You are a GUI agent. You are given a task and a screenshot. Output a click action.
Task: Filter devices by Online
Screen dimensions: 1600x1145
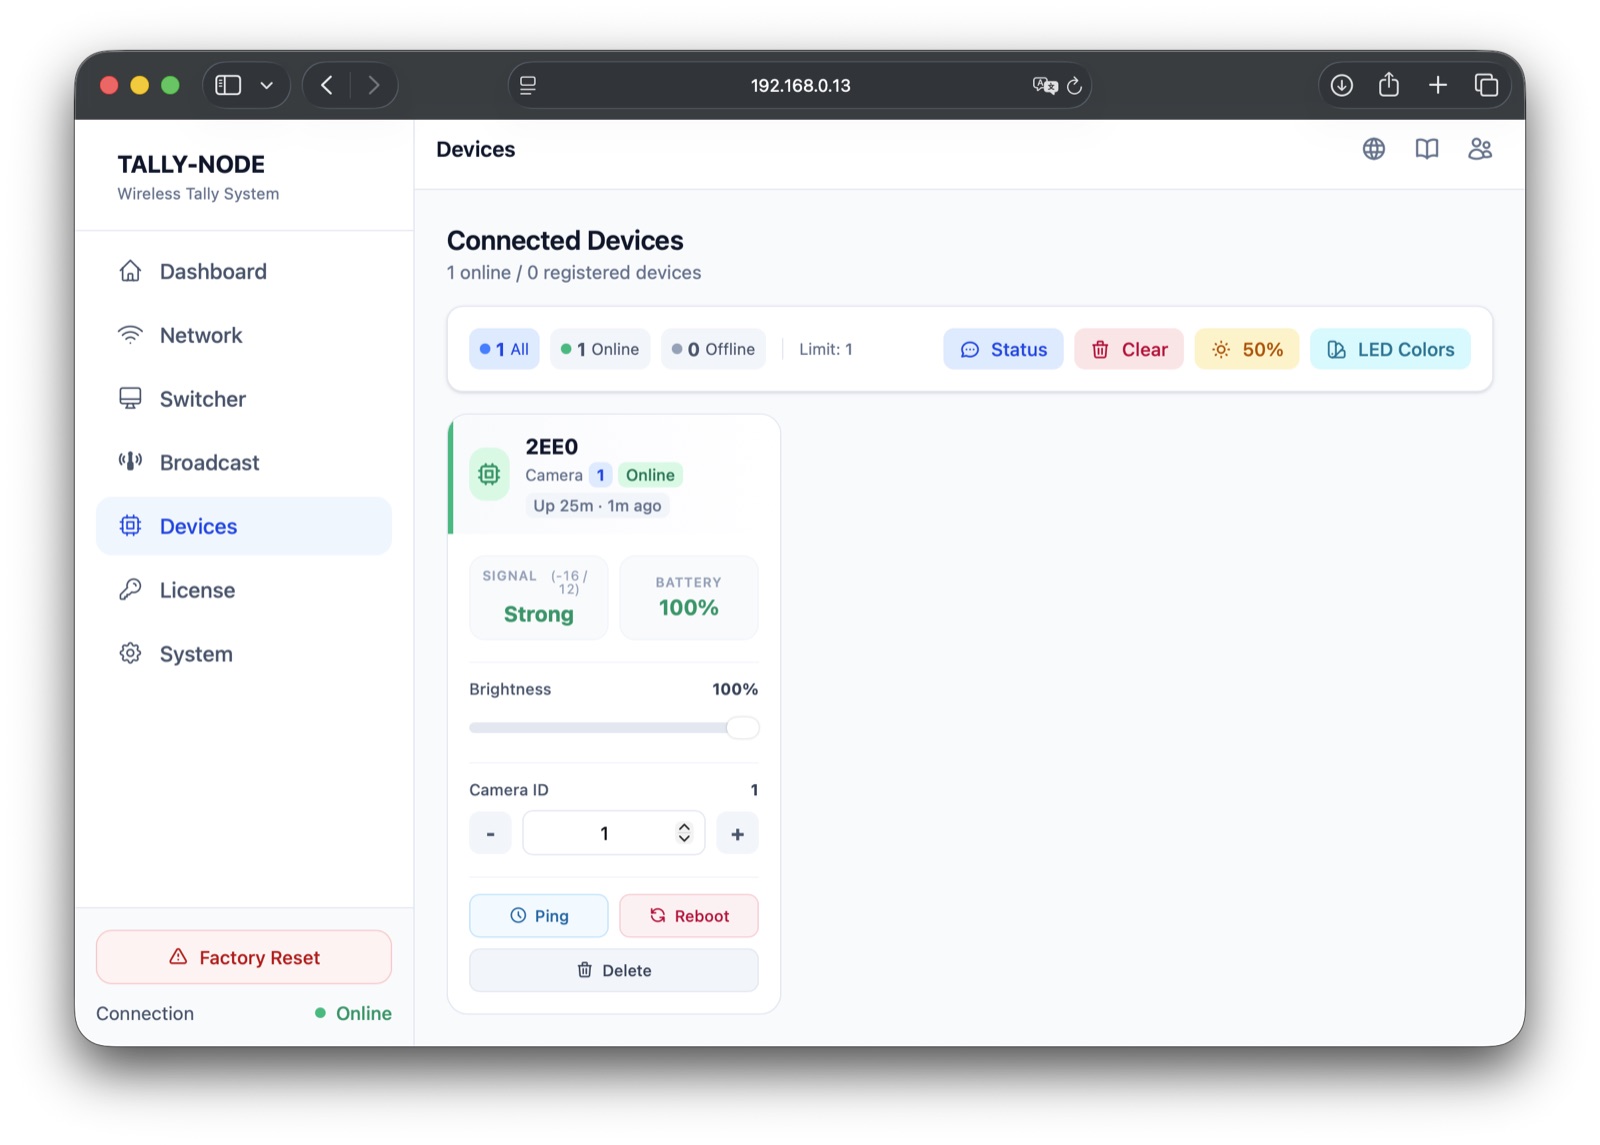coord(600,349)
